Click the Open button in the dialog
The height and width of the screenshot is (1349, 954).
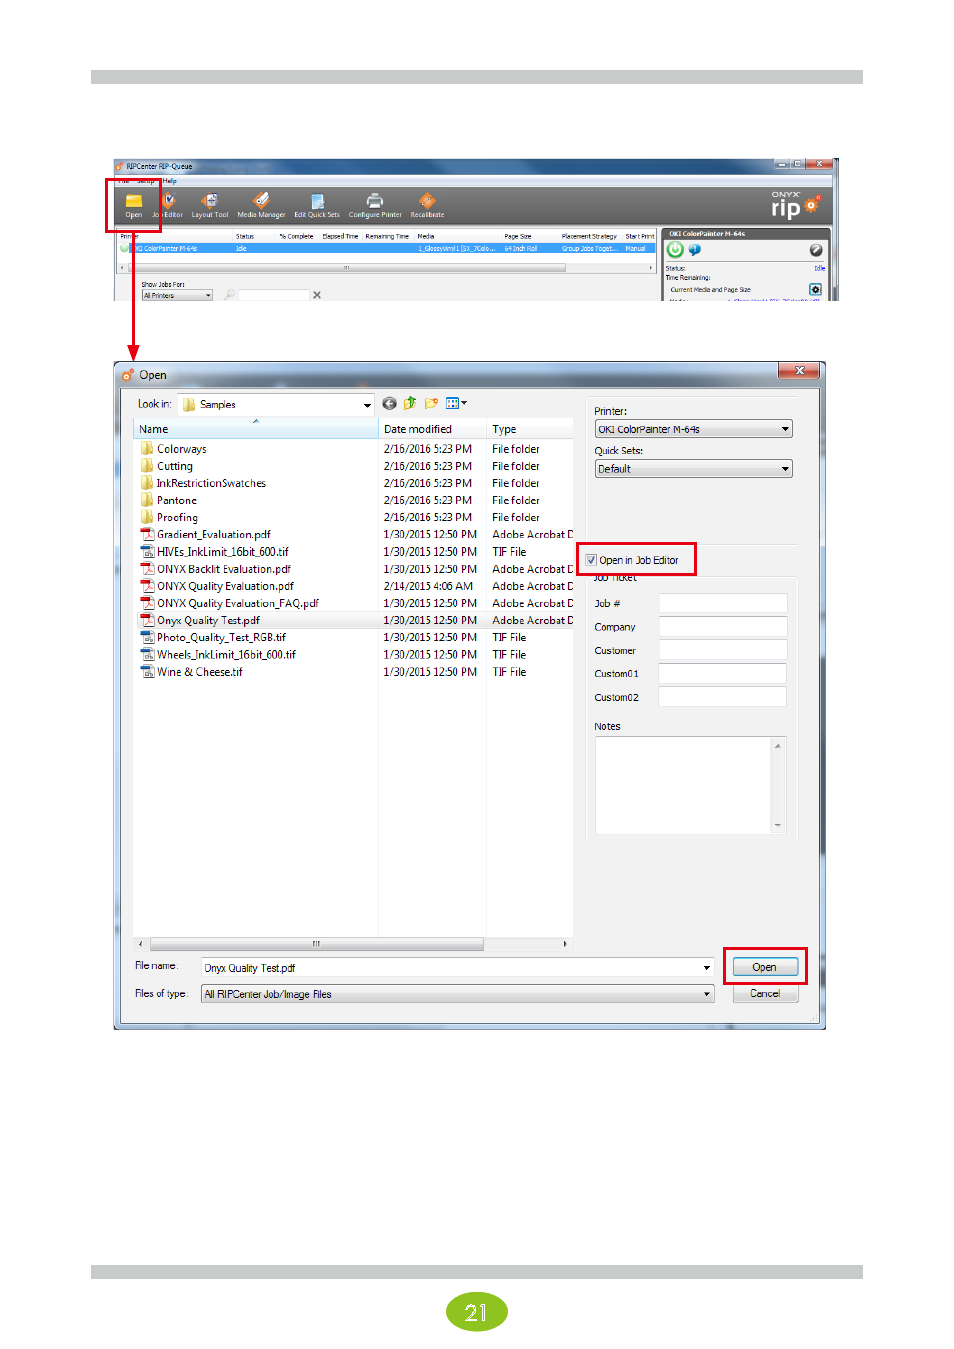(x=765, y=967)
